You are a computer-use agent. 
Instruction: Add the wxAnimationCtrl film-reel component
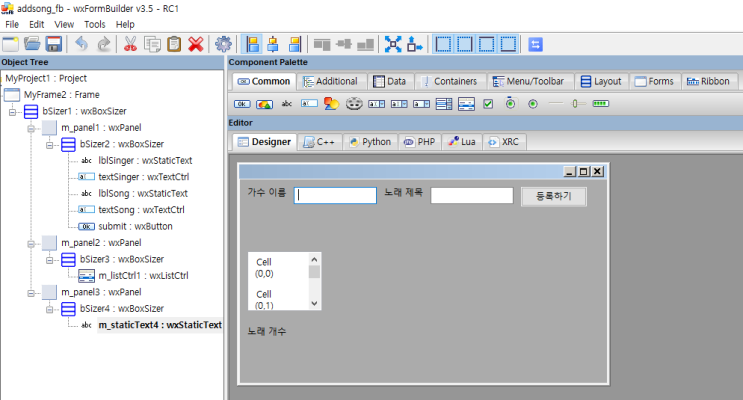pyautogui.click(x=354, y=104)
